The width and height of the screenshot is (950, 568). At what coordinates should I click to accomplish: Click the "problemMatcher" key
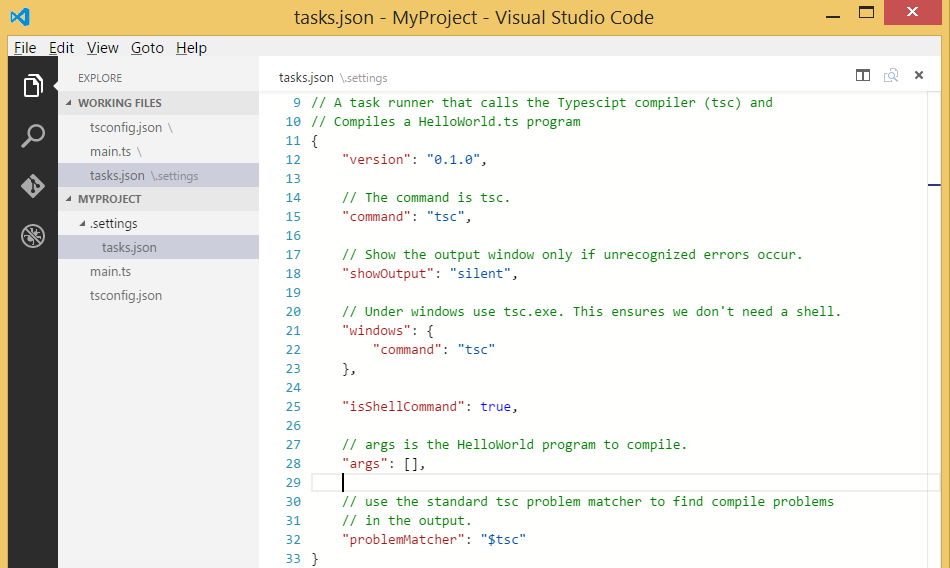[x=404, y=540]
